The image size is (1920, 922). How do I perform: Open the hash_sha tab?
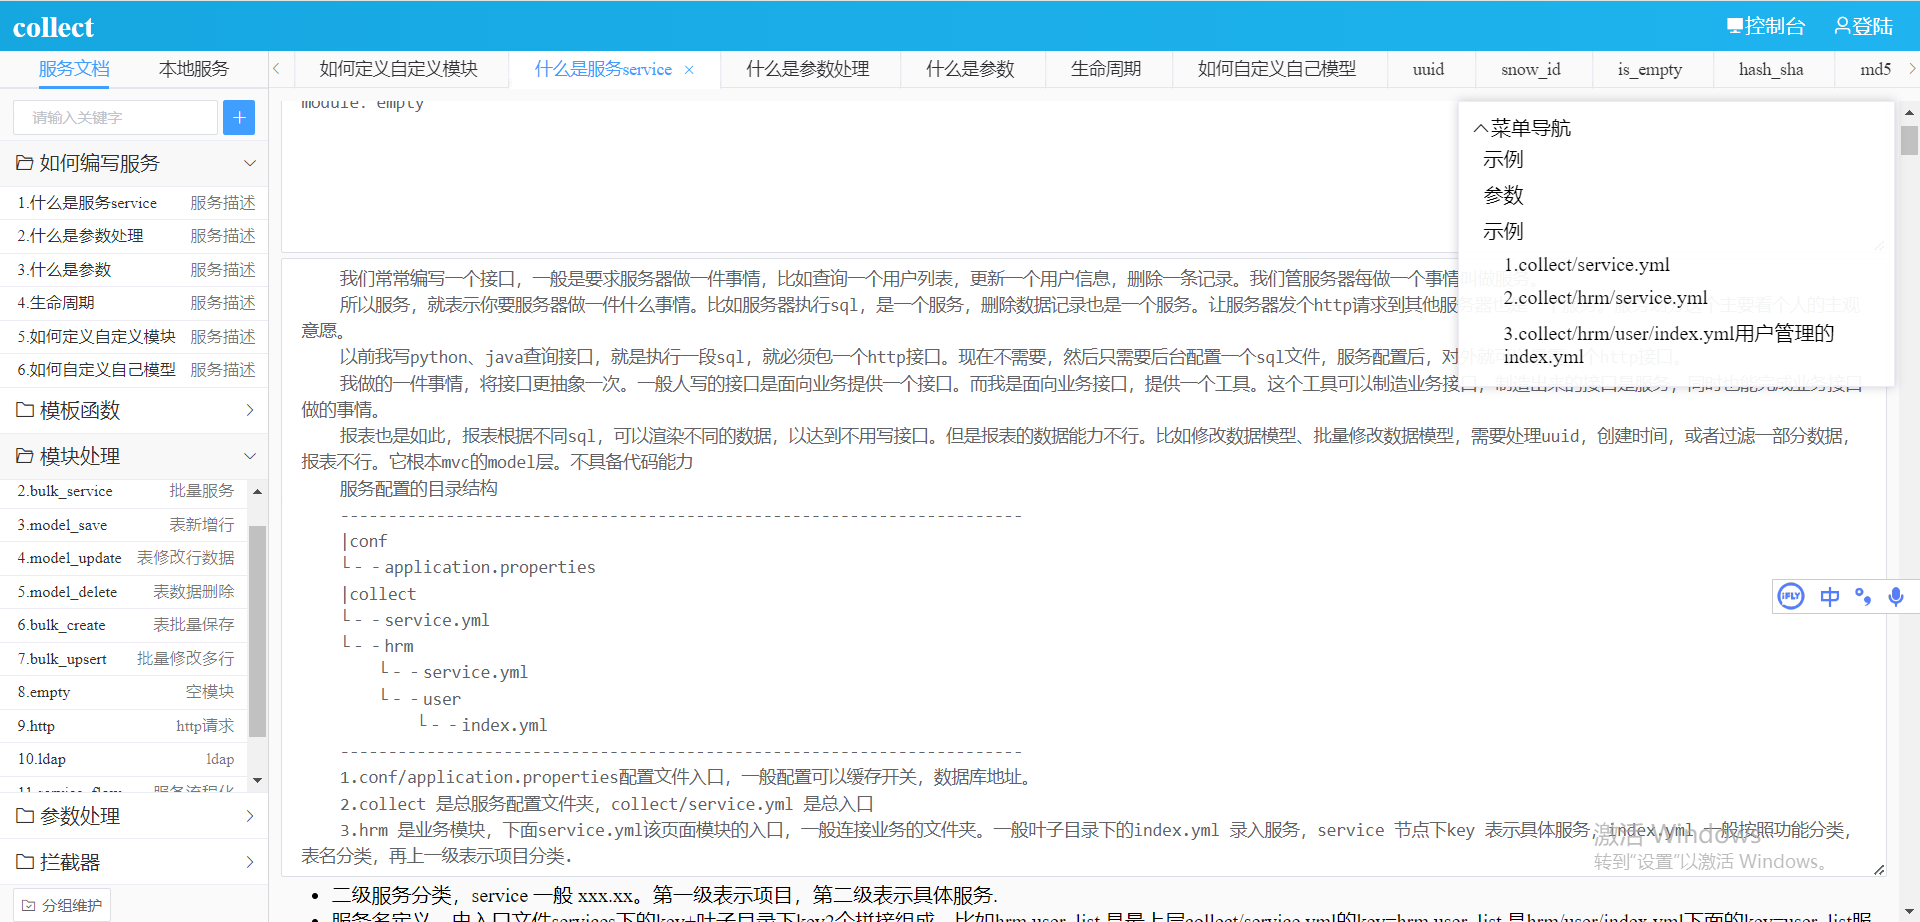coord(1771,69)
